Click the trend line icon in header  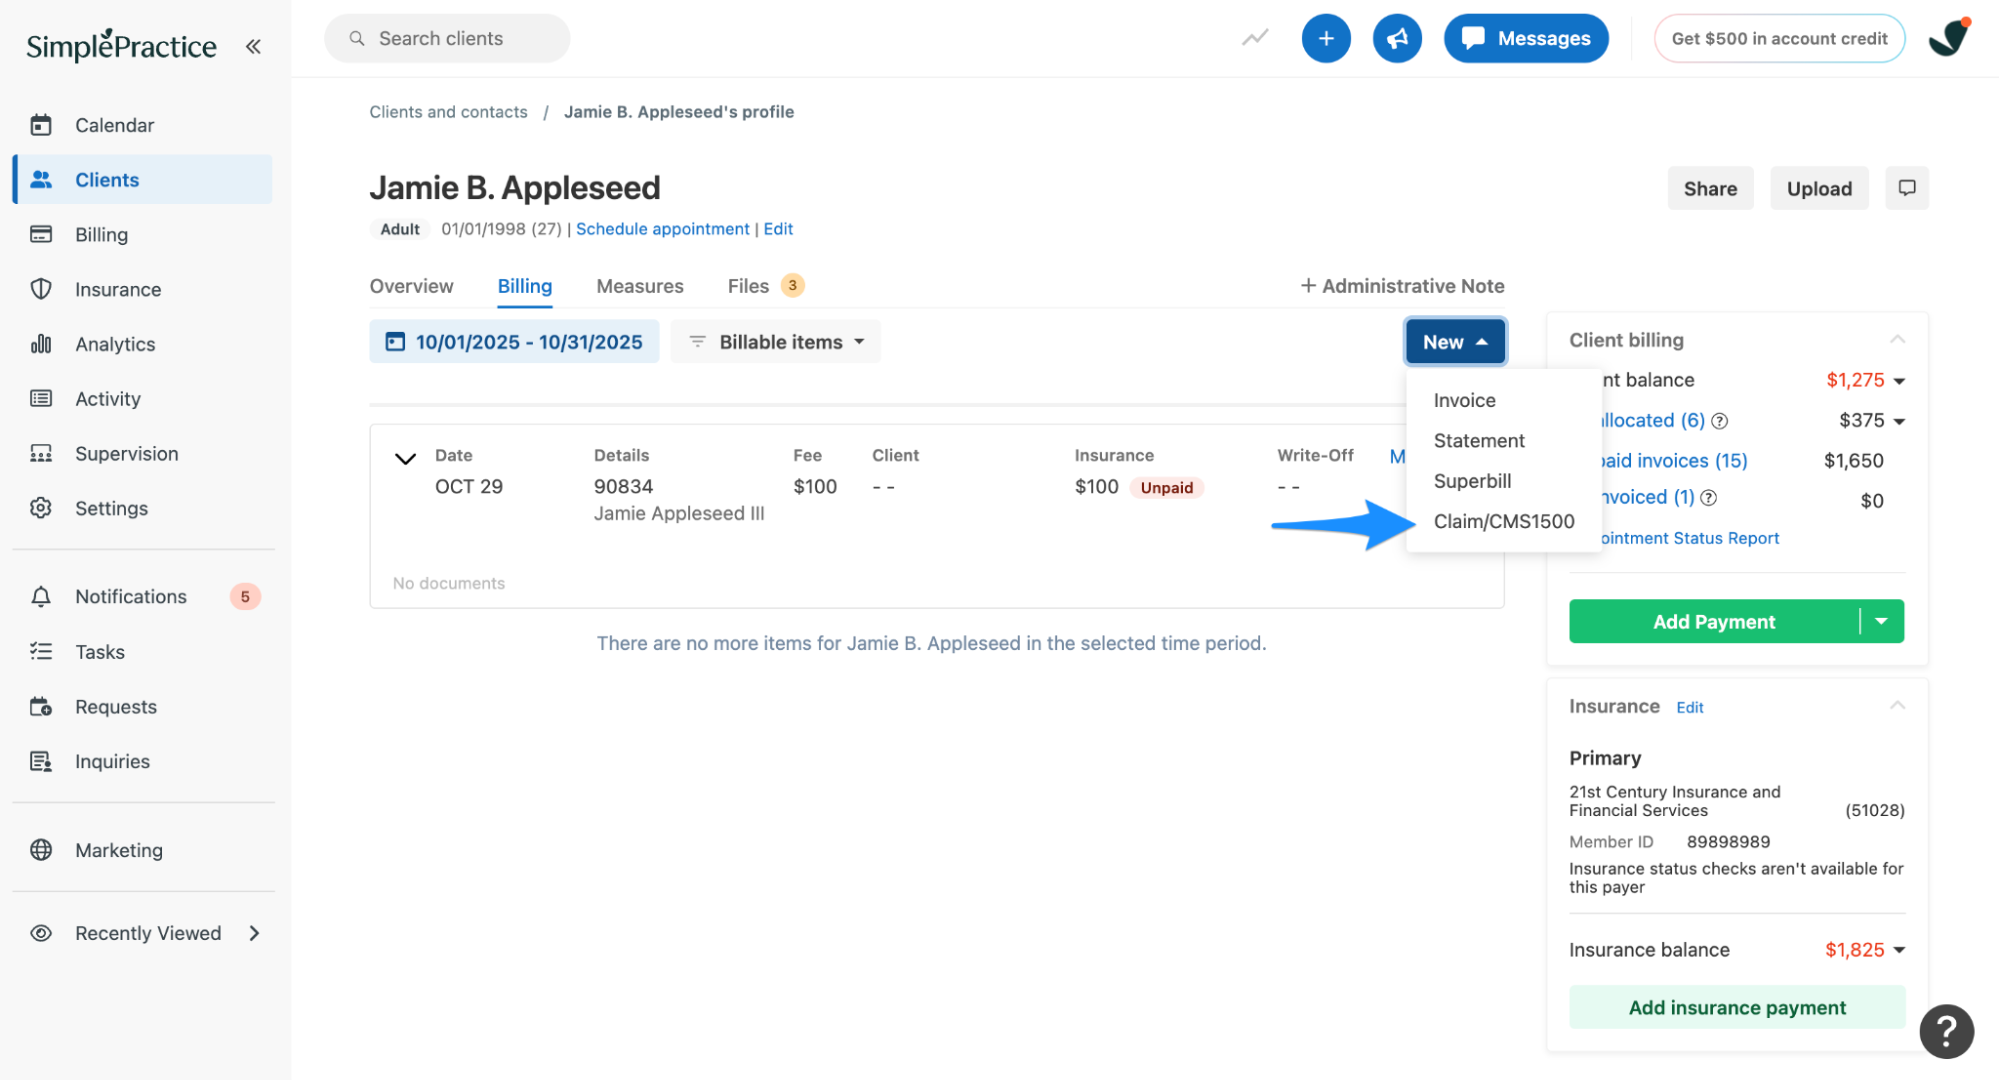click(x=1255, y=38)
